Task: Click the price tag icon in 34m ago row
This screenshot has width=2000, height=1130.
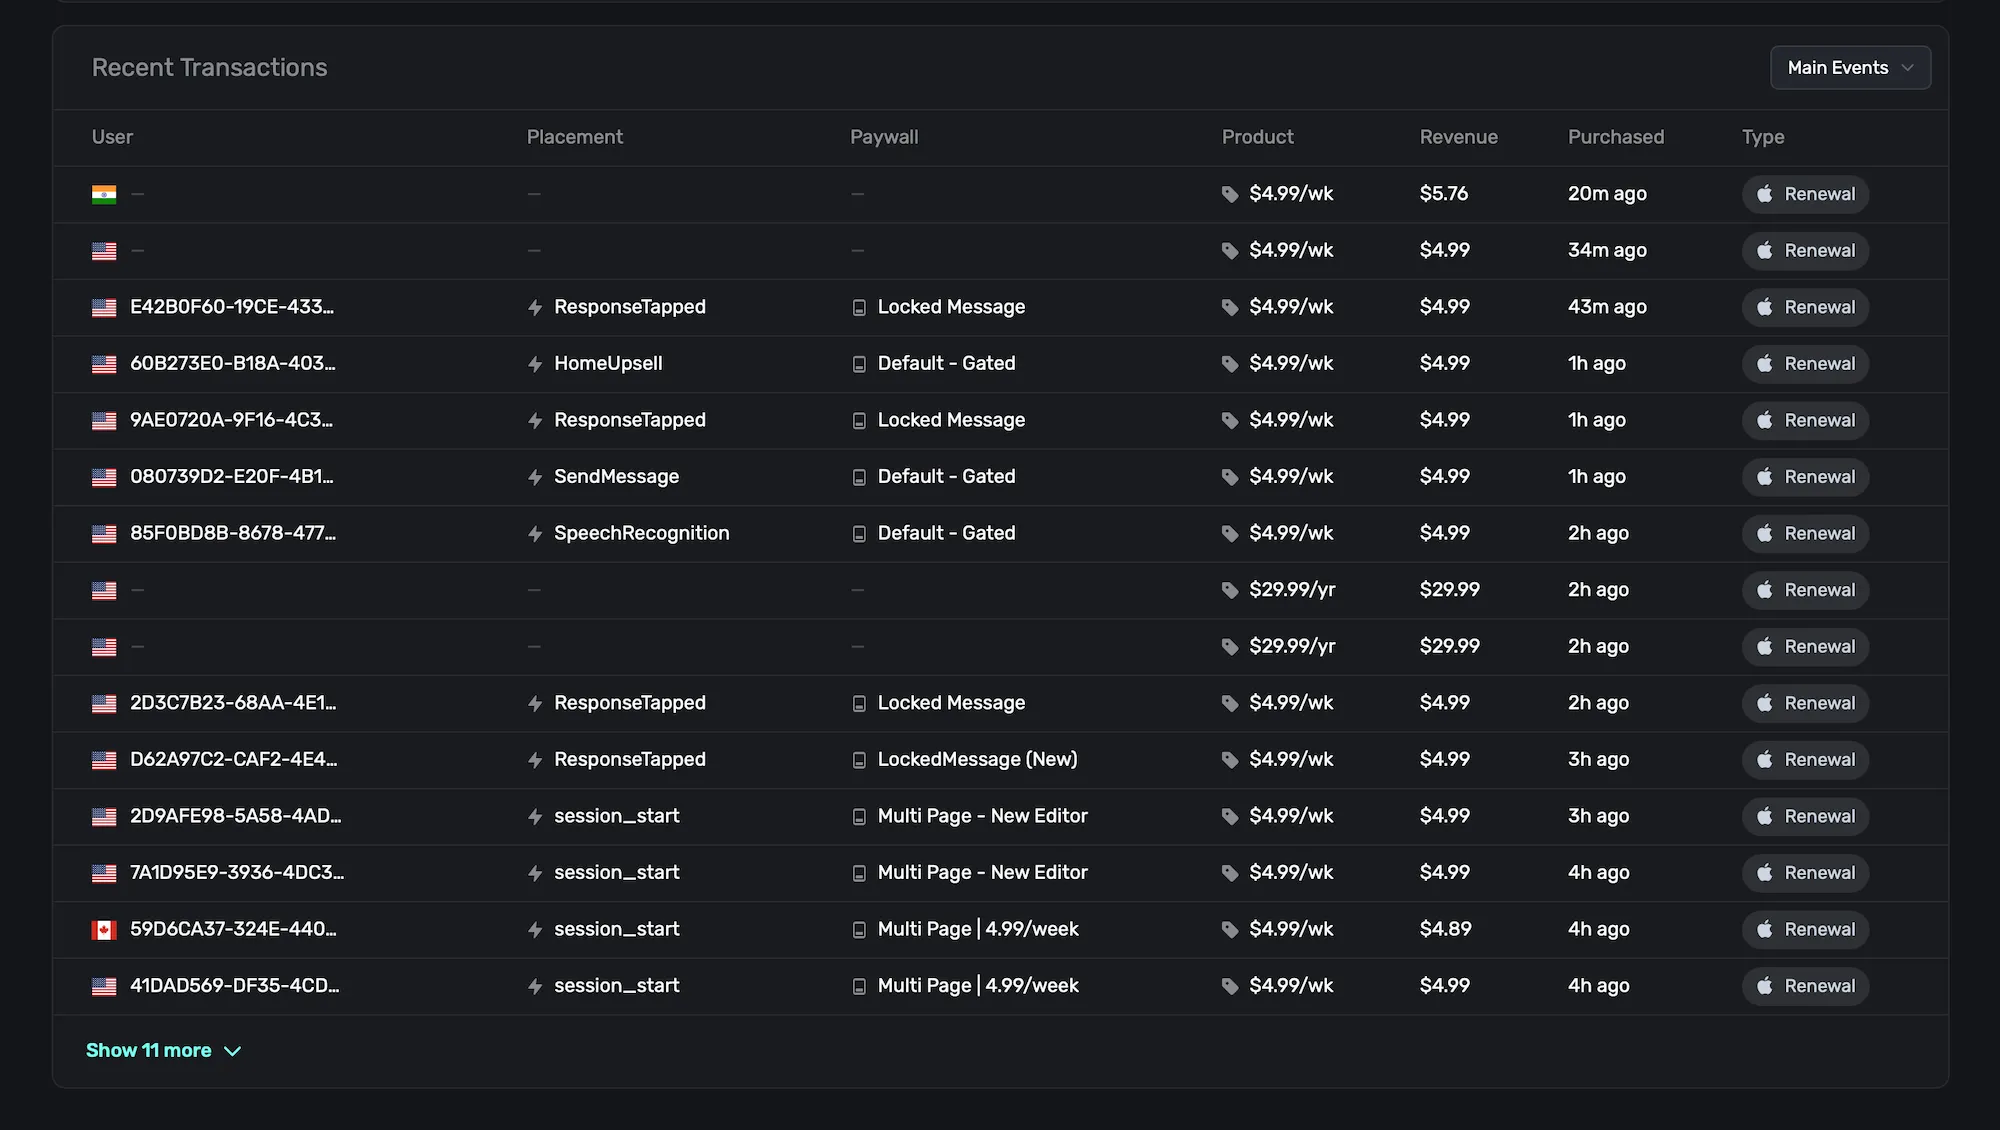Action: coord(1230,251)
